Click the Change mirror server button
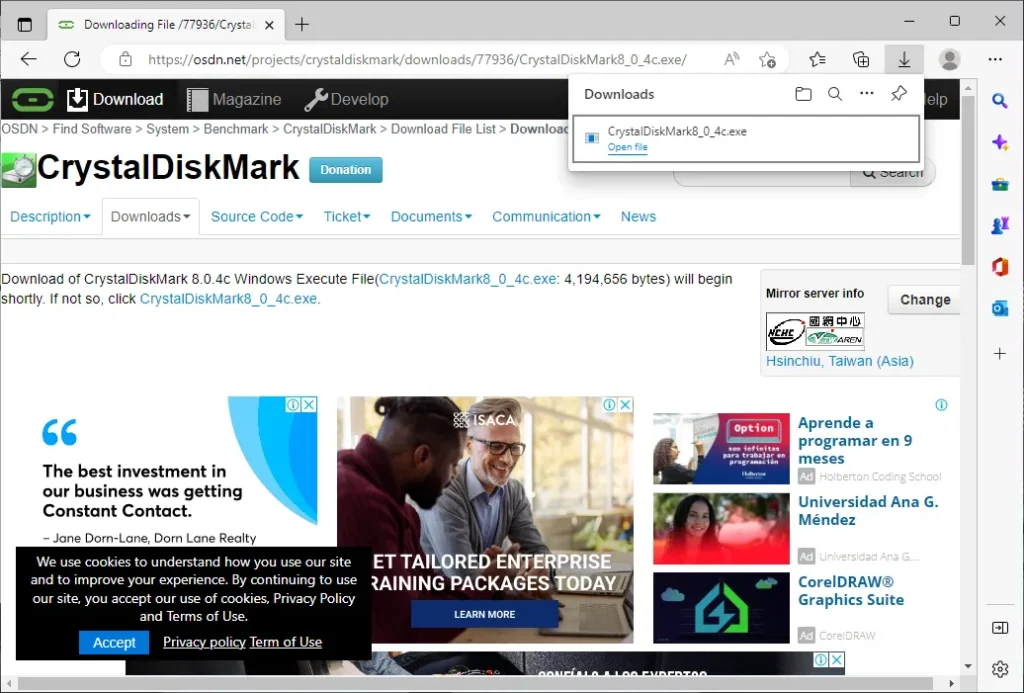1024x693 pixels. click(924, 300)
